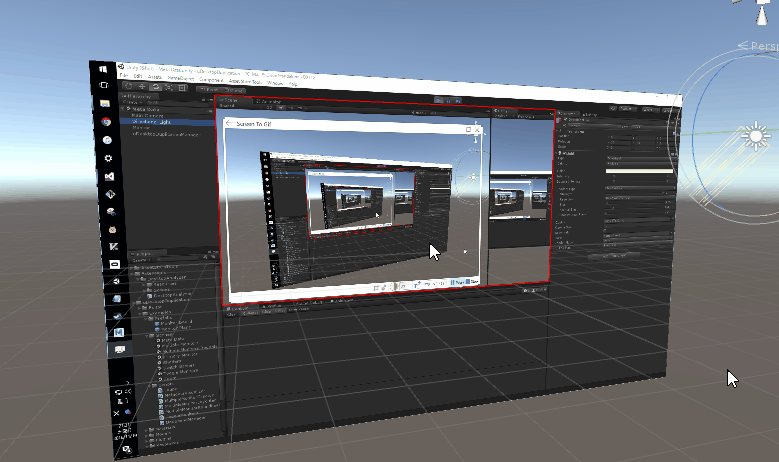Open the File menu

click(x=124, y=75)
